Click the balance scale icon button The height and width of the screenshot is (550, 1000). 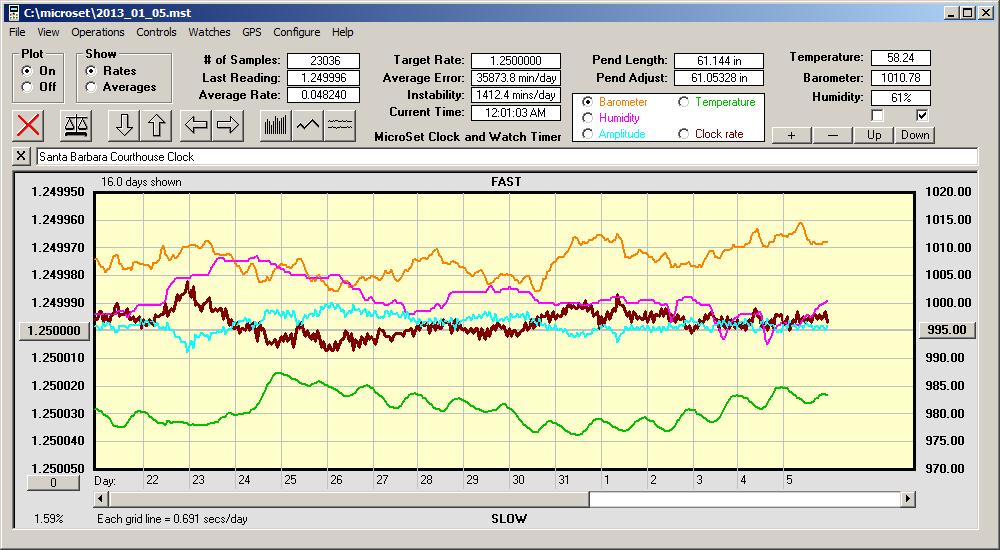click(x=77, y=125)
